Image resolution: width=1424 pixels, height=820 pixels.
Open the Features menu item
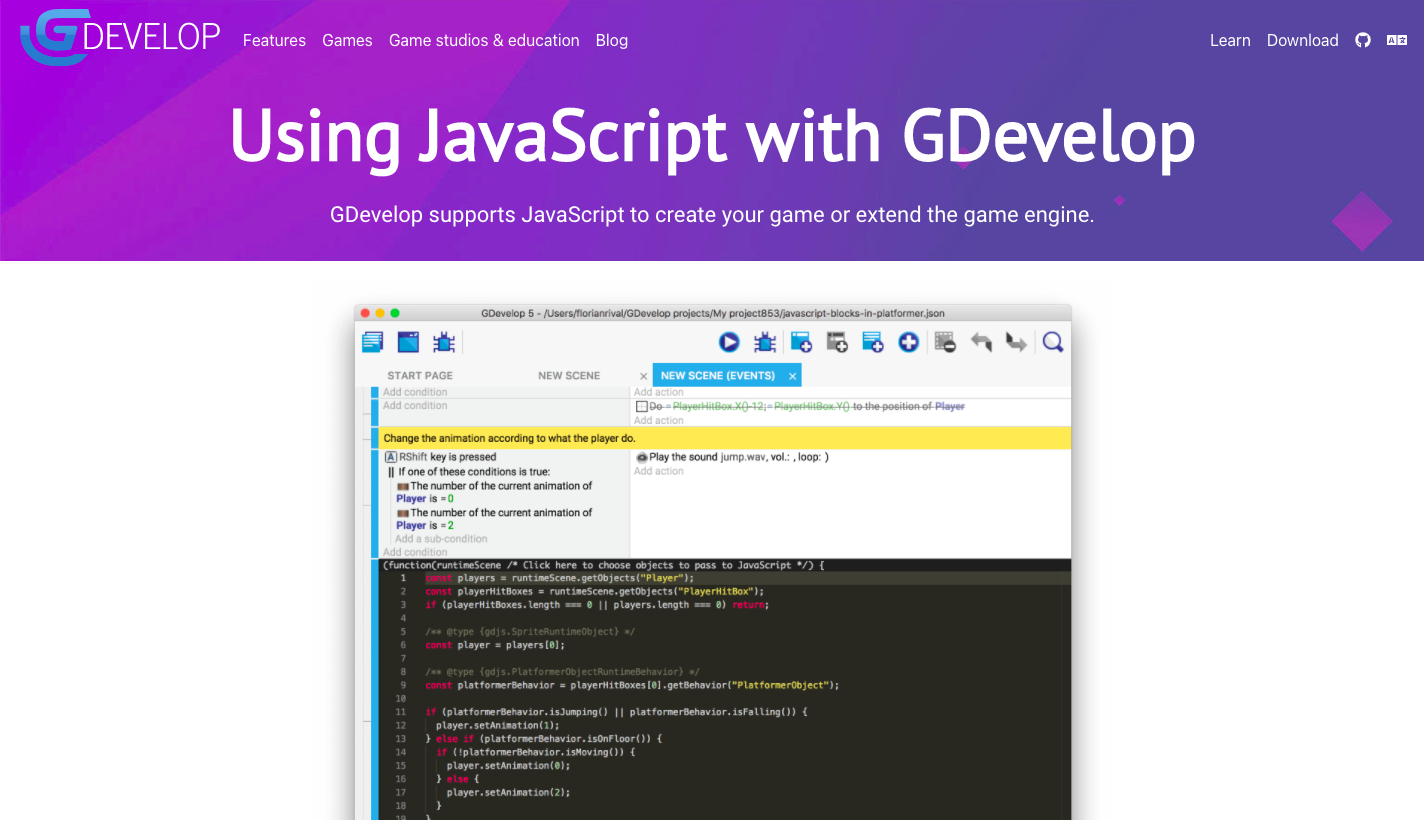coord(274,40)
